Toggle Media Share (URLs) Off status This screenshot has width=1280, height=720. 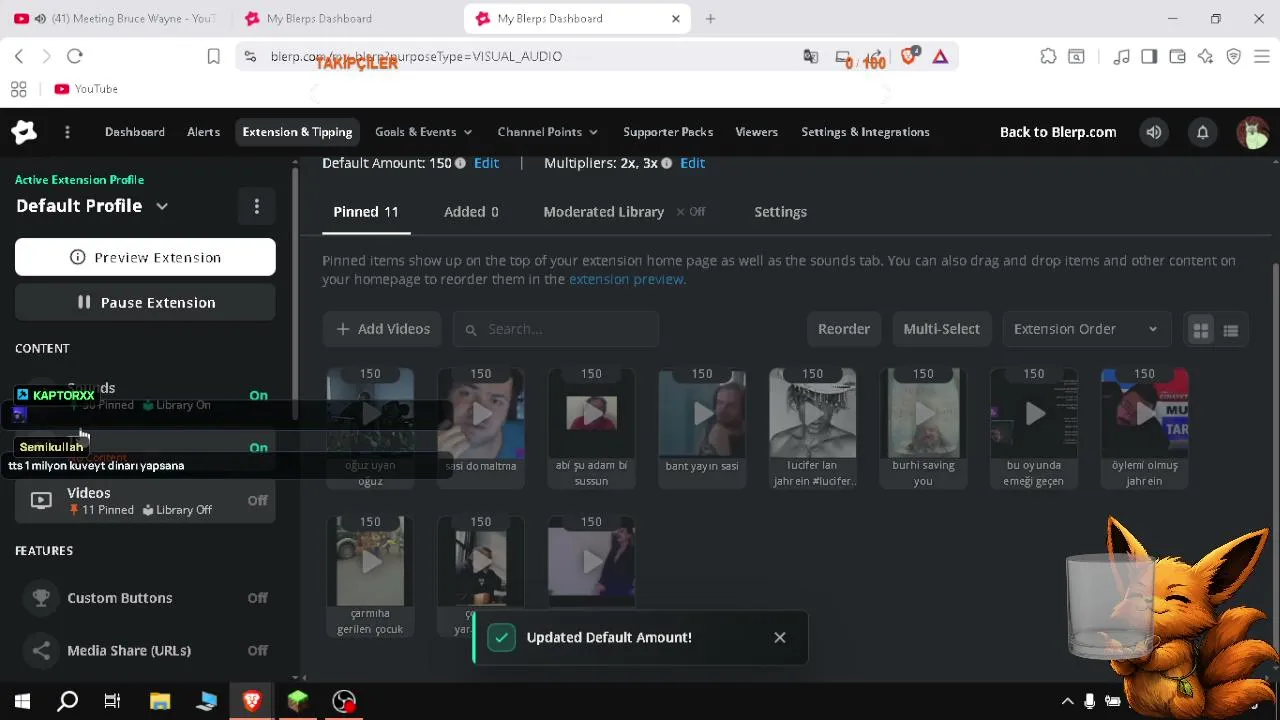coord(257,651)
